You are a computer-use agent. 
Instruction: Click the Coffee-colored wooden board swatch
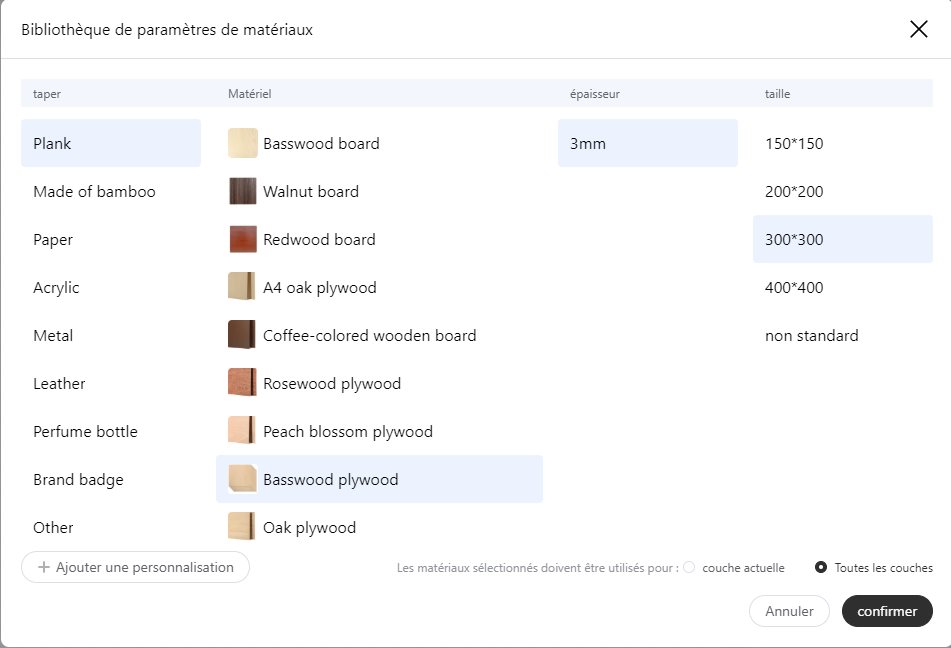(242, 335)
